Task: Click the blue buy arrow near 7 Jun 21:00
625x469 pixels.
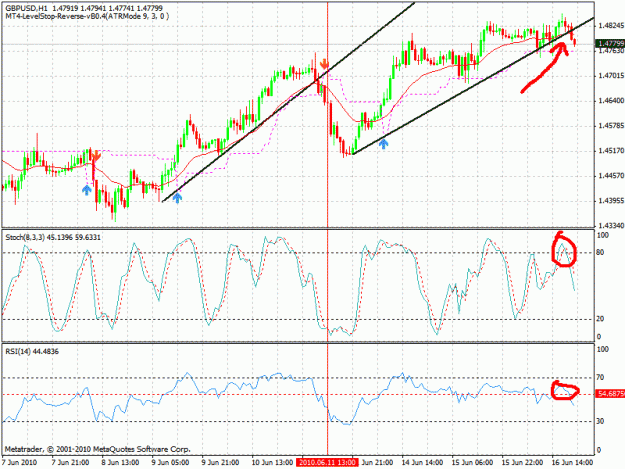Action: pyautogui.click(x=86, y=190)
